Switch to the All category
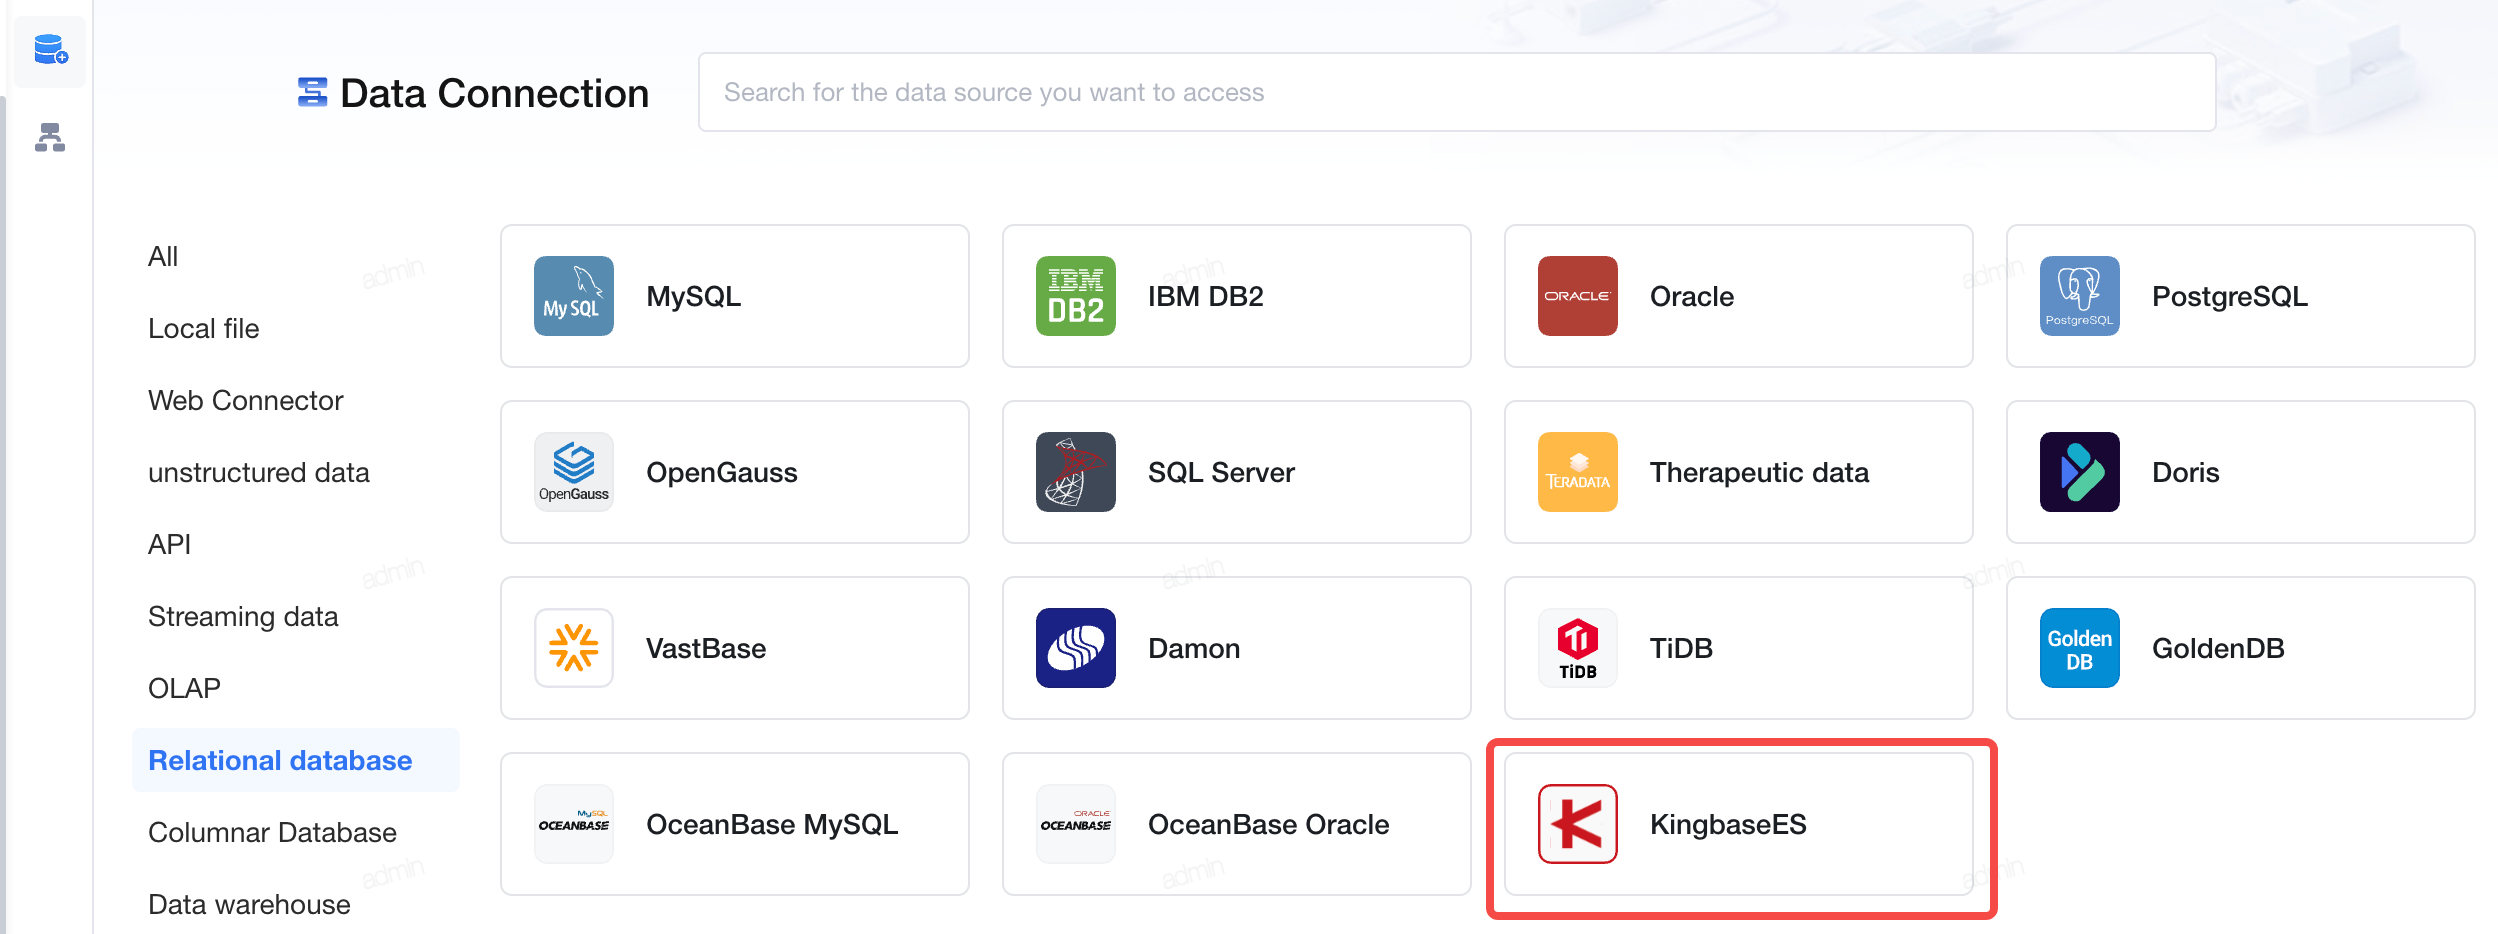 163,256
